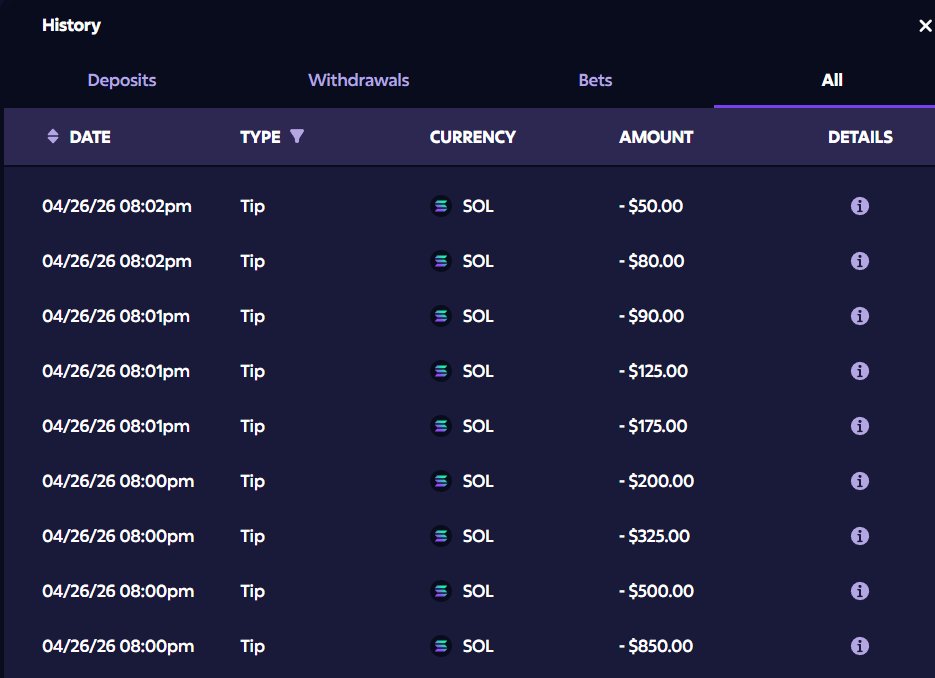Close the History dialog
935x678 pixels.
click(x=924, y=25)
